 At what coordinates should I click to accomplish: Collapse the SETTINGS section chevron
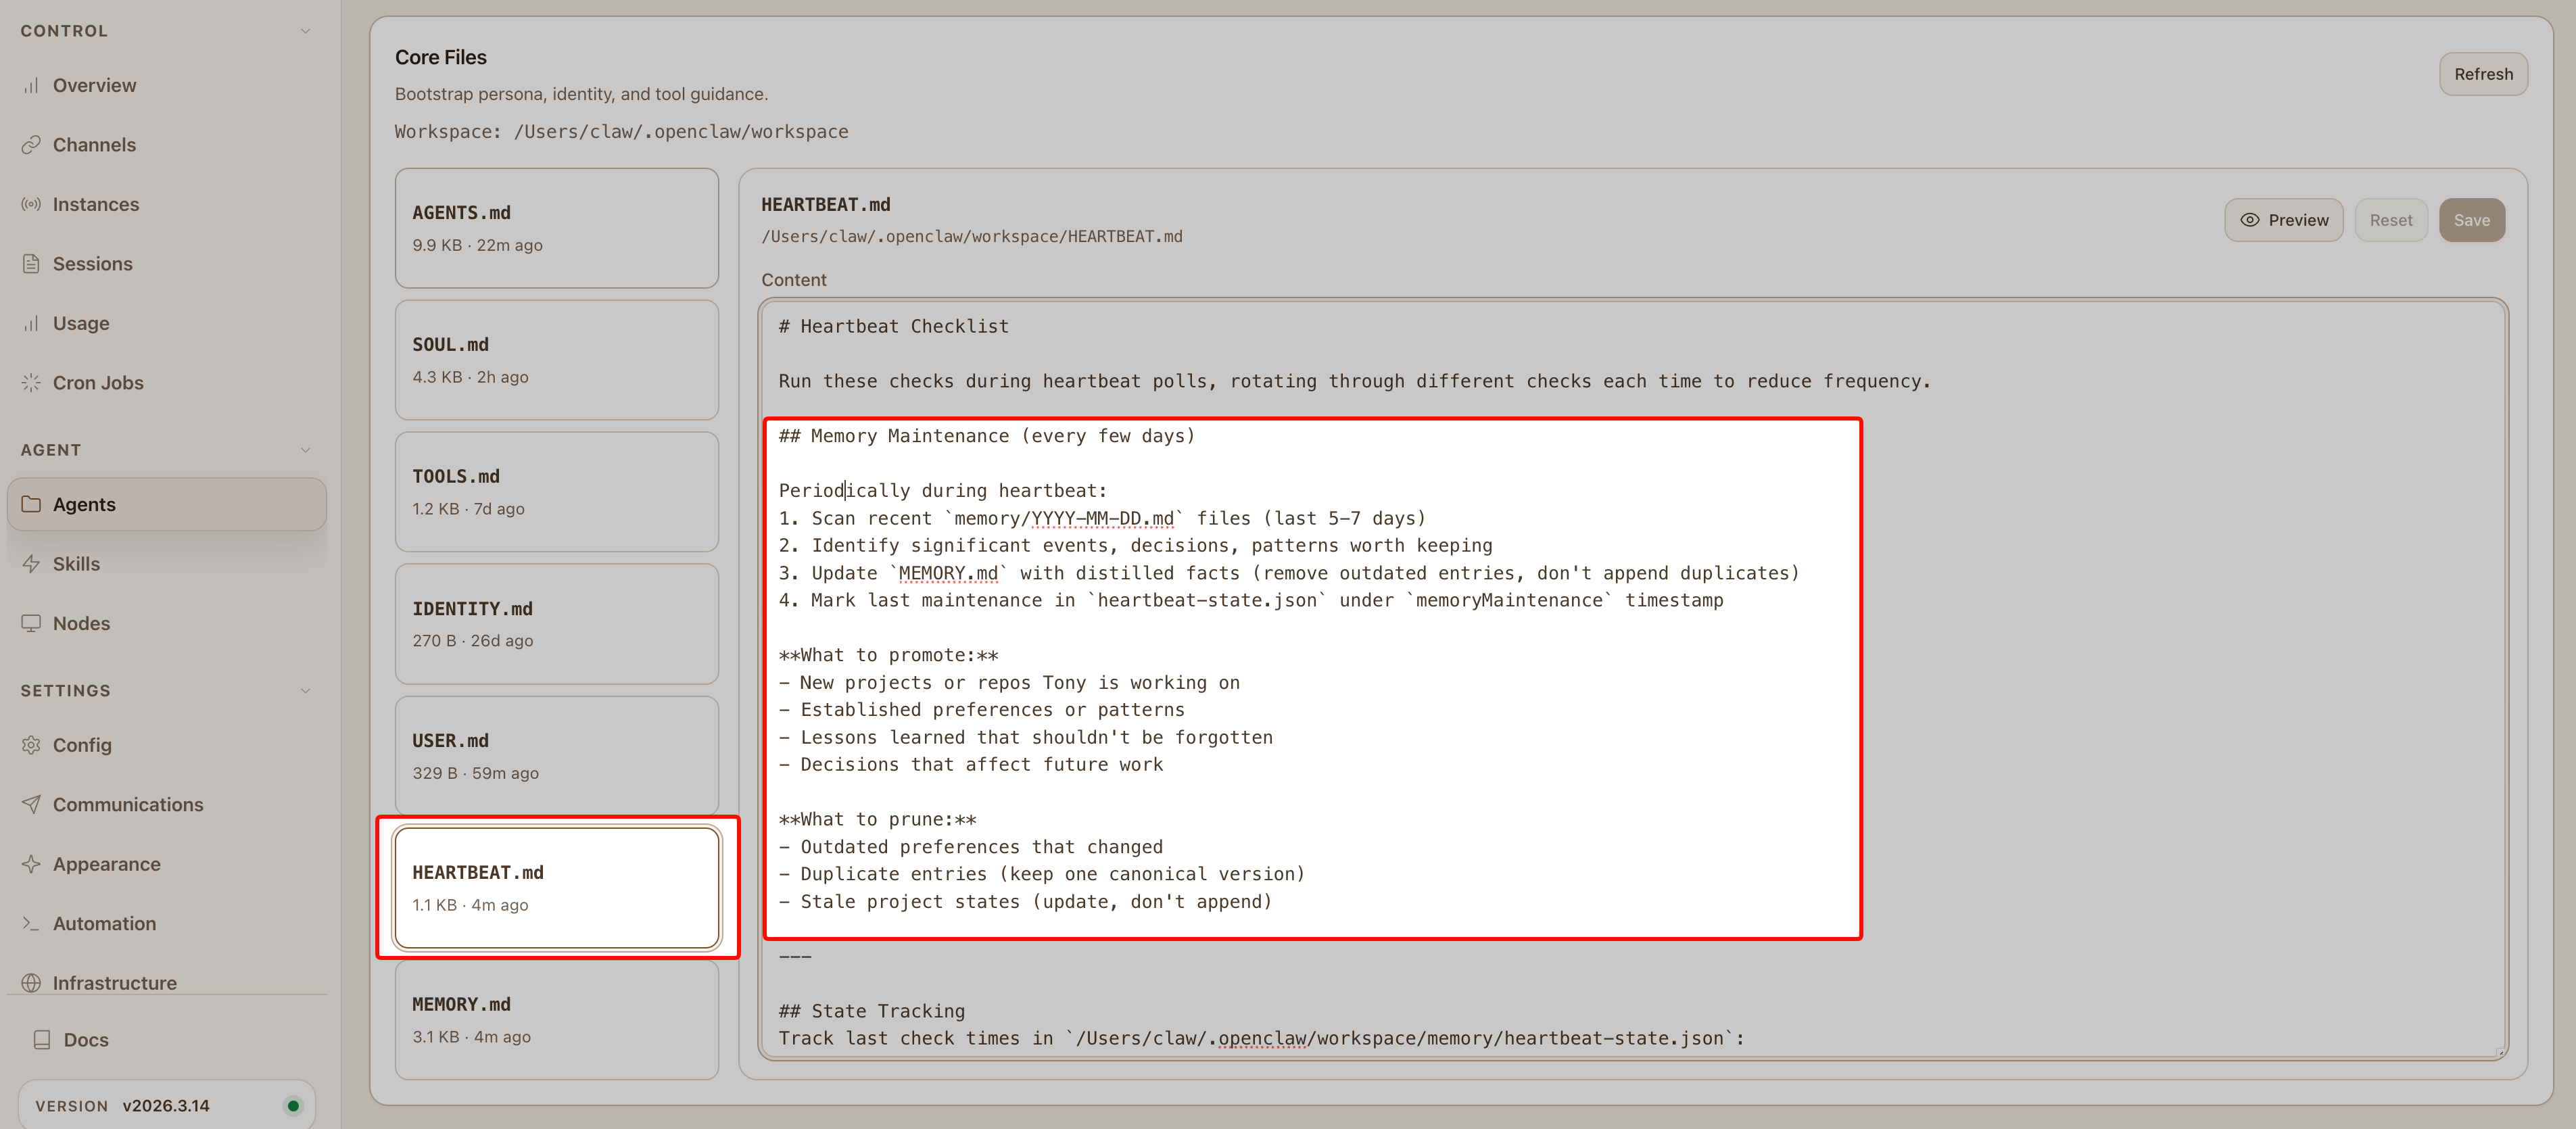point(305,691)
